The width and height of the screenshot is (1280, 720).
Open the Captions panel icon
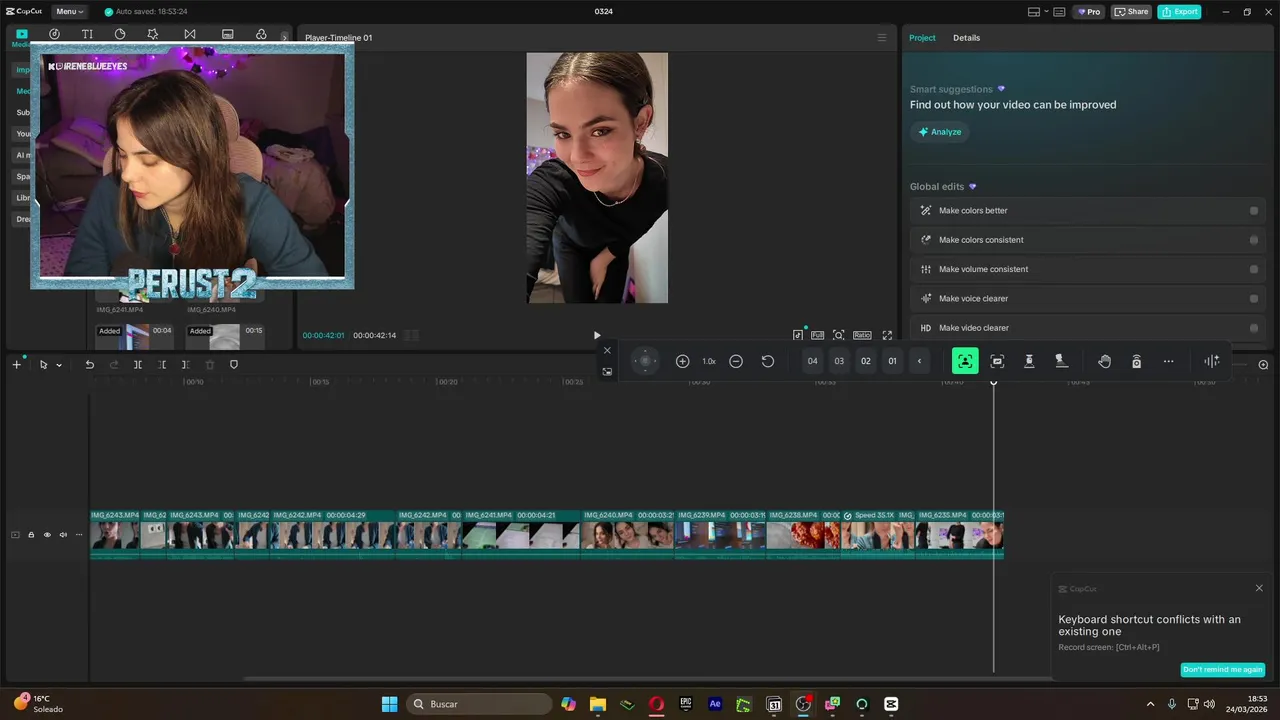[227, 34]
